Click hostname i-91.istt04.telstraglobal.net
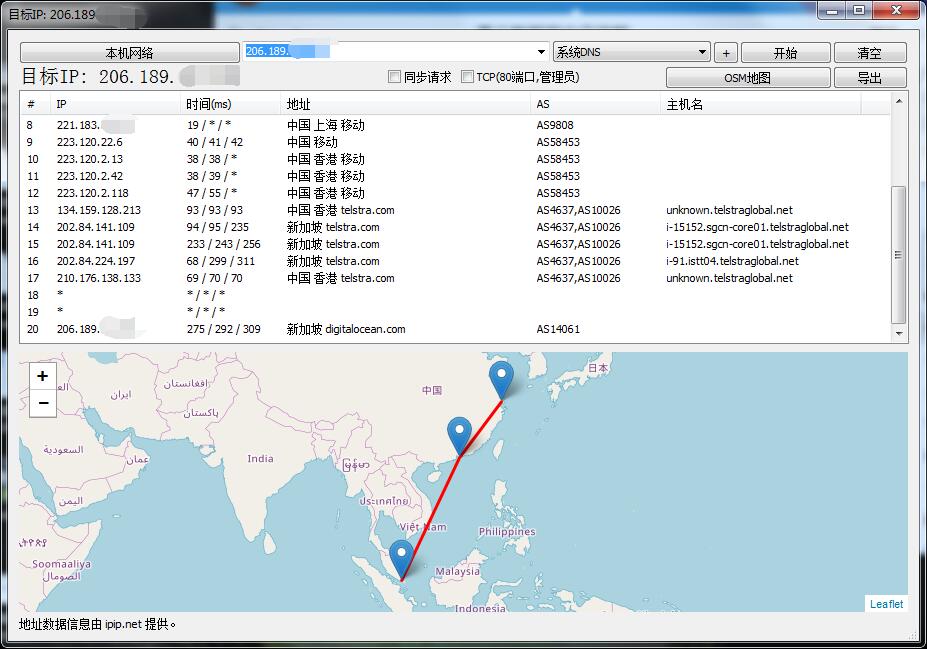The height and width of the screenshot is (649, 927). [732, 261]
